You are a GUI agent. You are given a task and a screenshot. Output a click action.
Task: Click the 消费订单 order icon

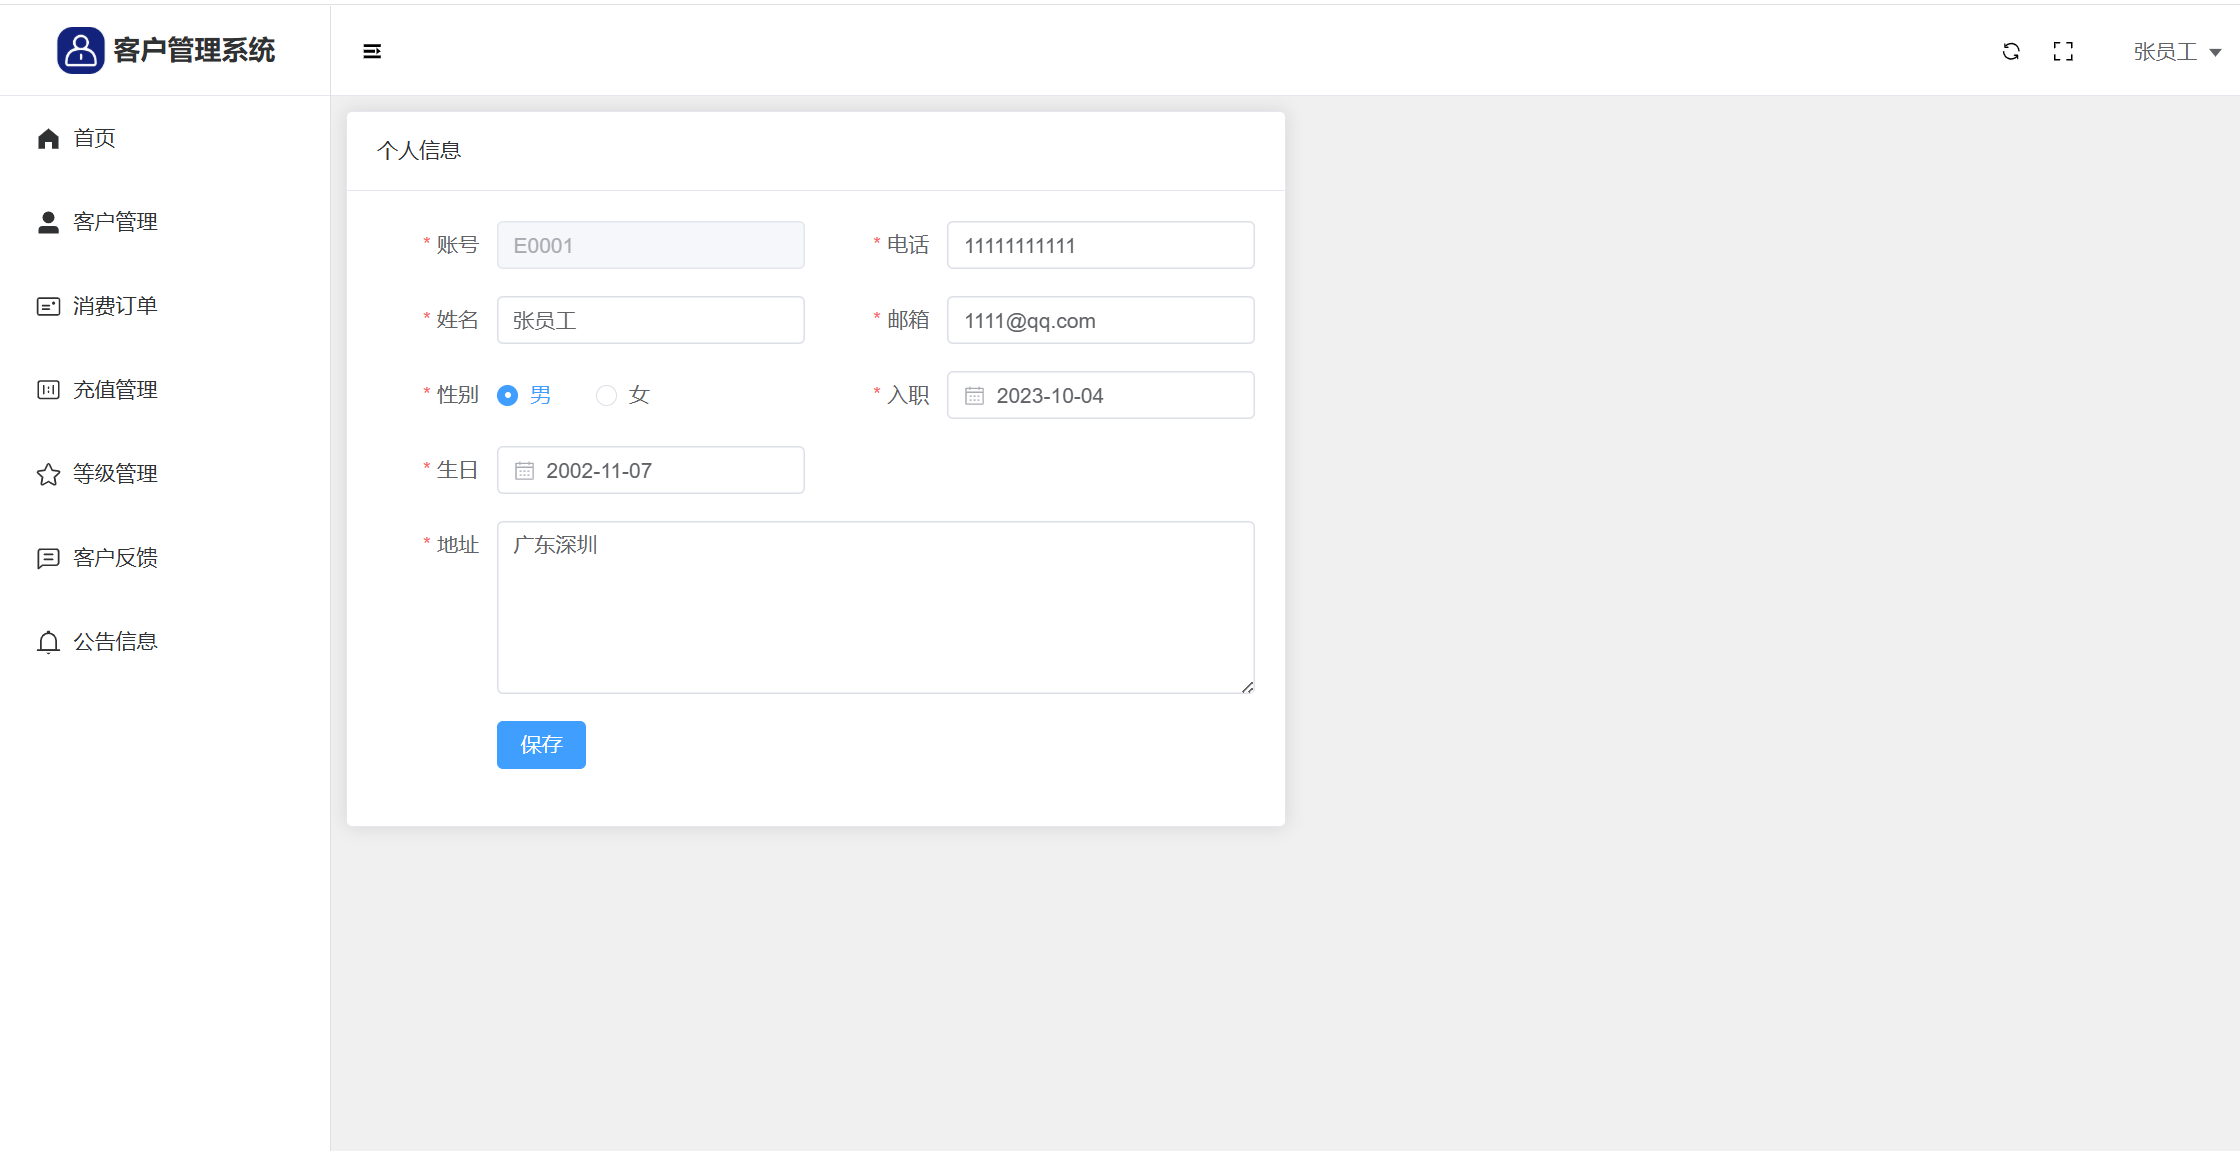(48, 306)
